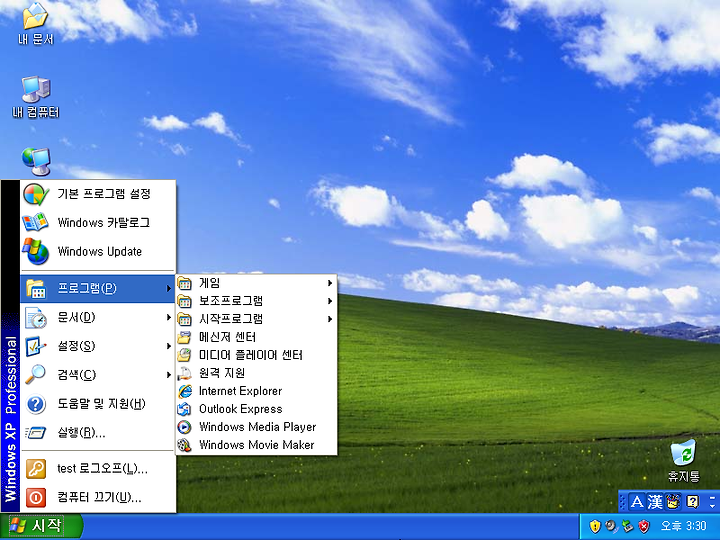Open Windows 카탈로그 text entry
Image resolution: width=720 pixels, height=540 pixels.
103,223
